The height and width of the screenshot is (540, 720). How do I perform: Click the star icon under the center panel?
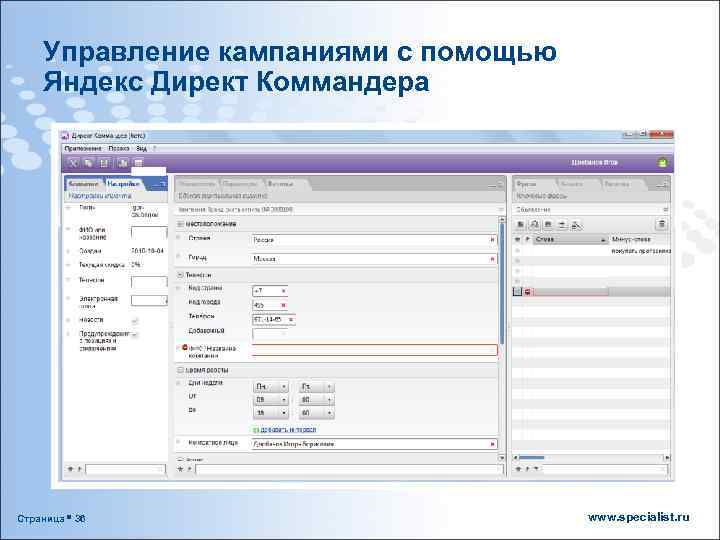(x=180, y=469)
